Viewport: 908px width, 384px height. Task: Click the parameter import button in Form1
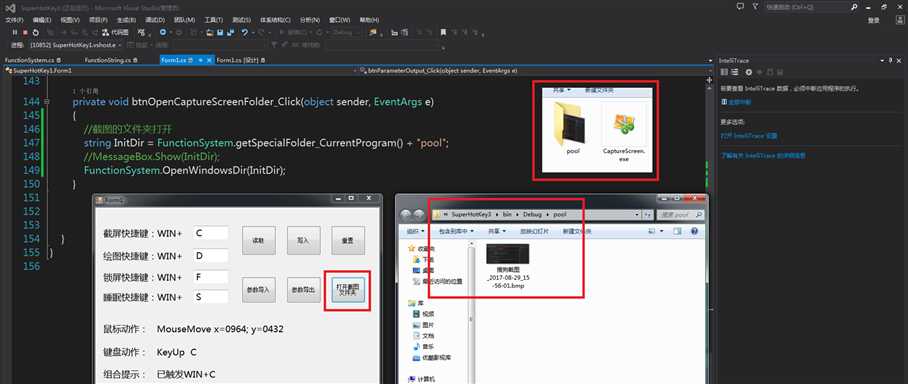pos(258,290)
